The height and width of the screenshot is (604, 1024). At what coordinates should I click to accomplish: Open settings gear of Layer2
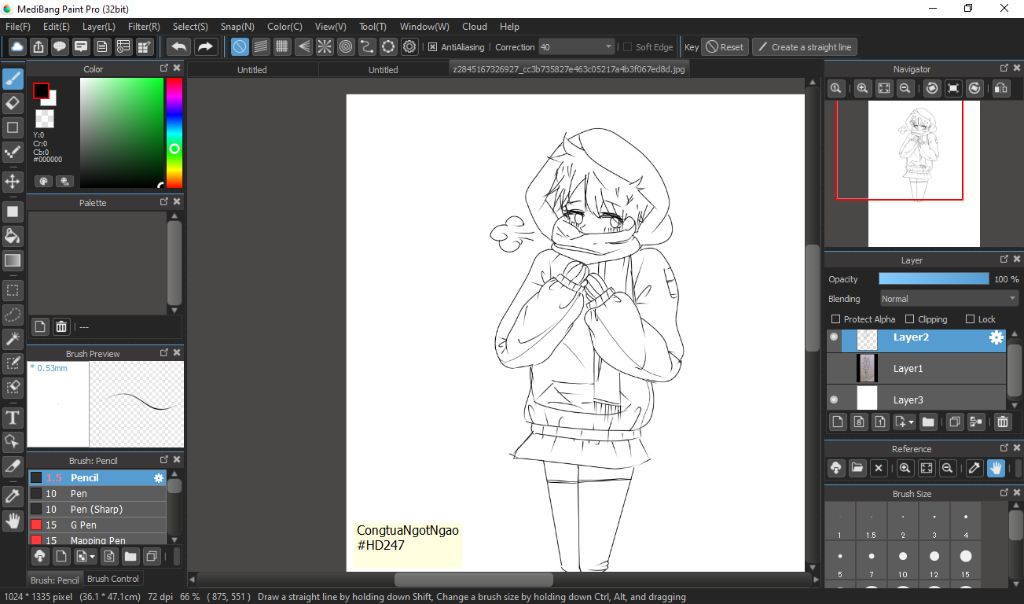pyautogui.click(x=996, y=338)
